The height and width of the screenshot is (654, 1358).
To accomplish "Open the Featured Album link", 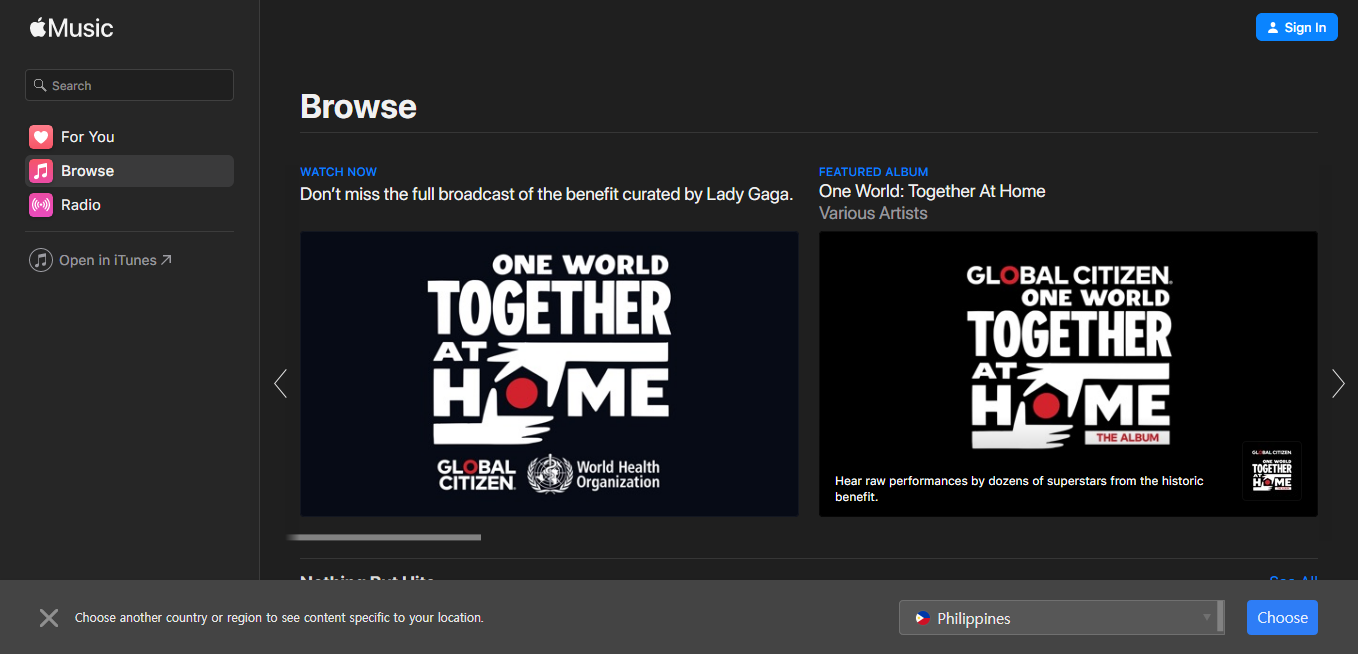I will tap(873, 172).
